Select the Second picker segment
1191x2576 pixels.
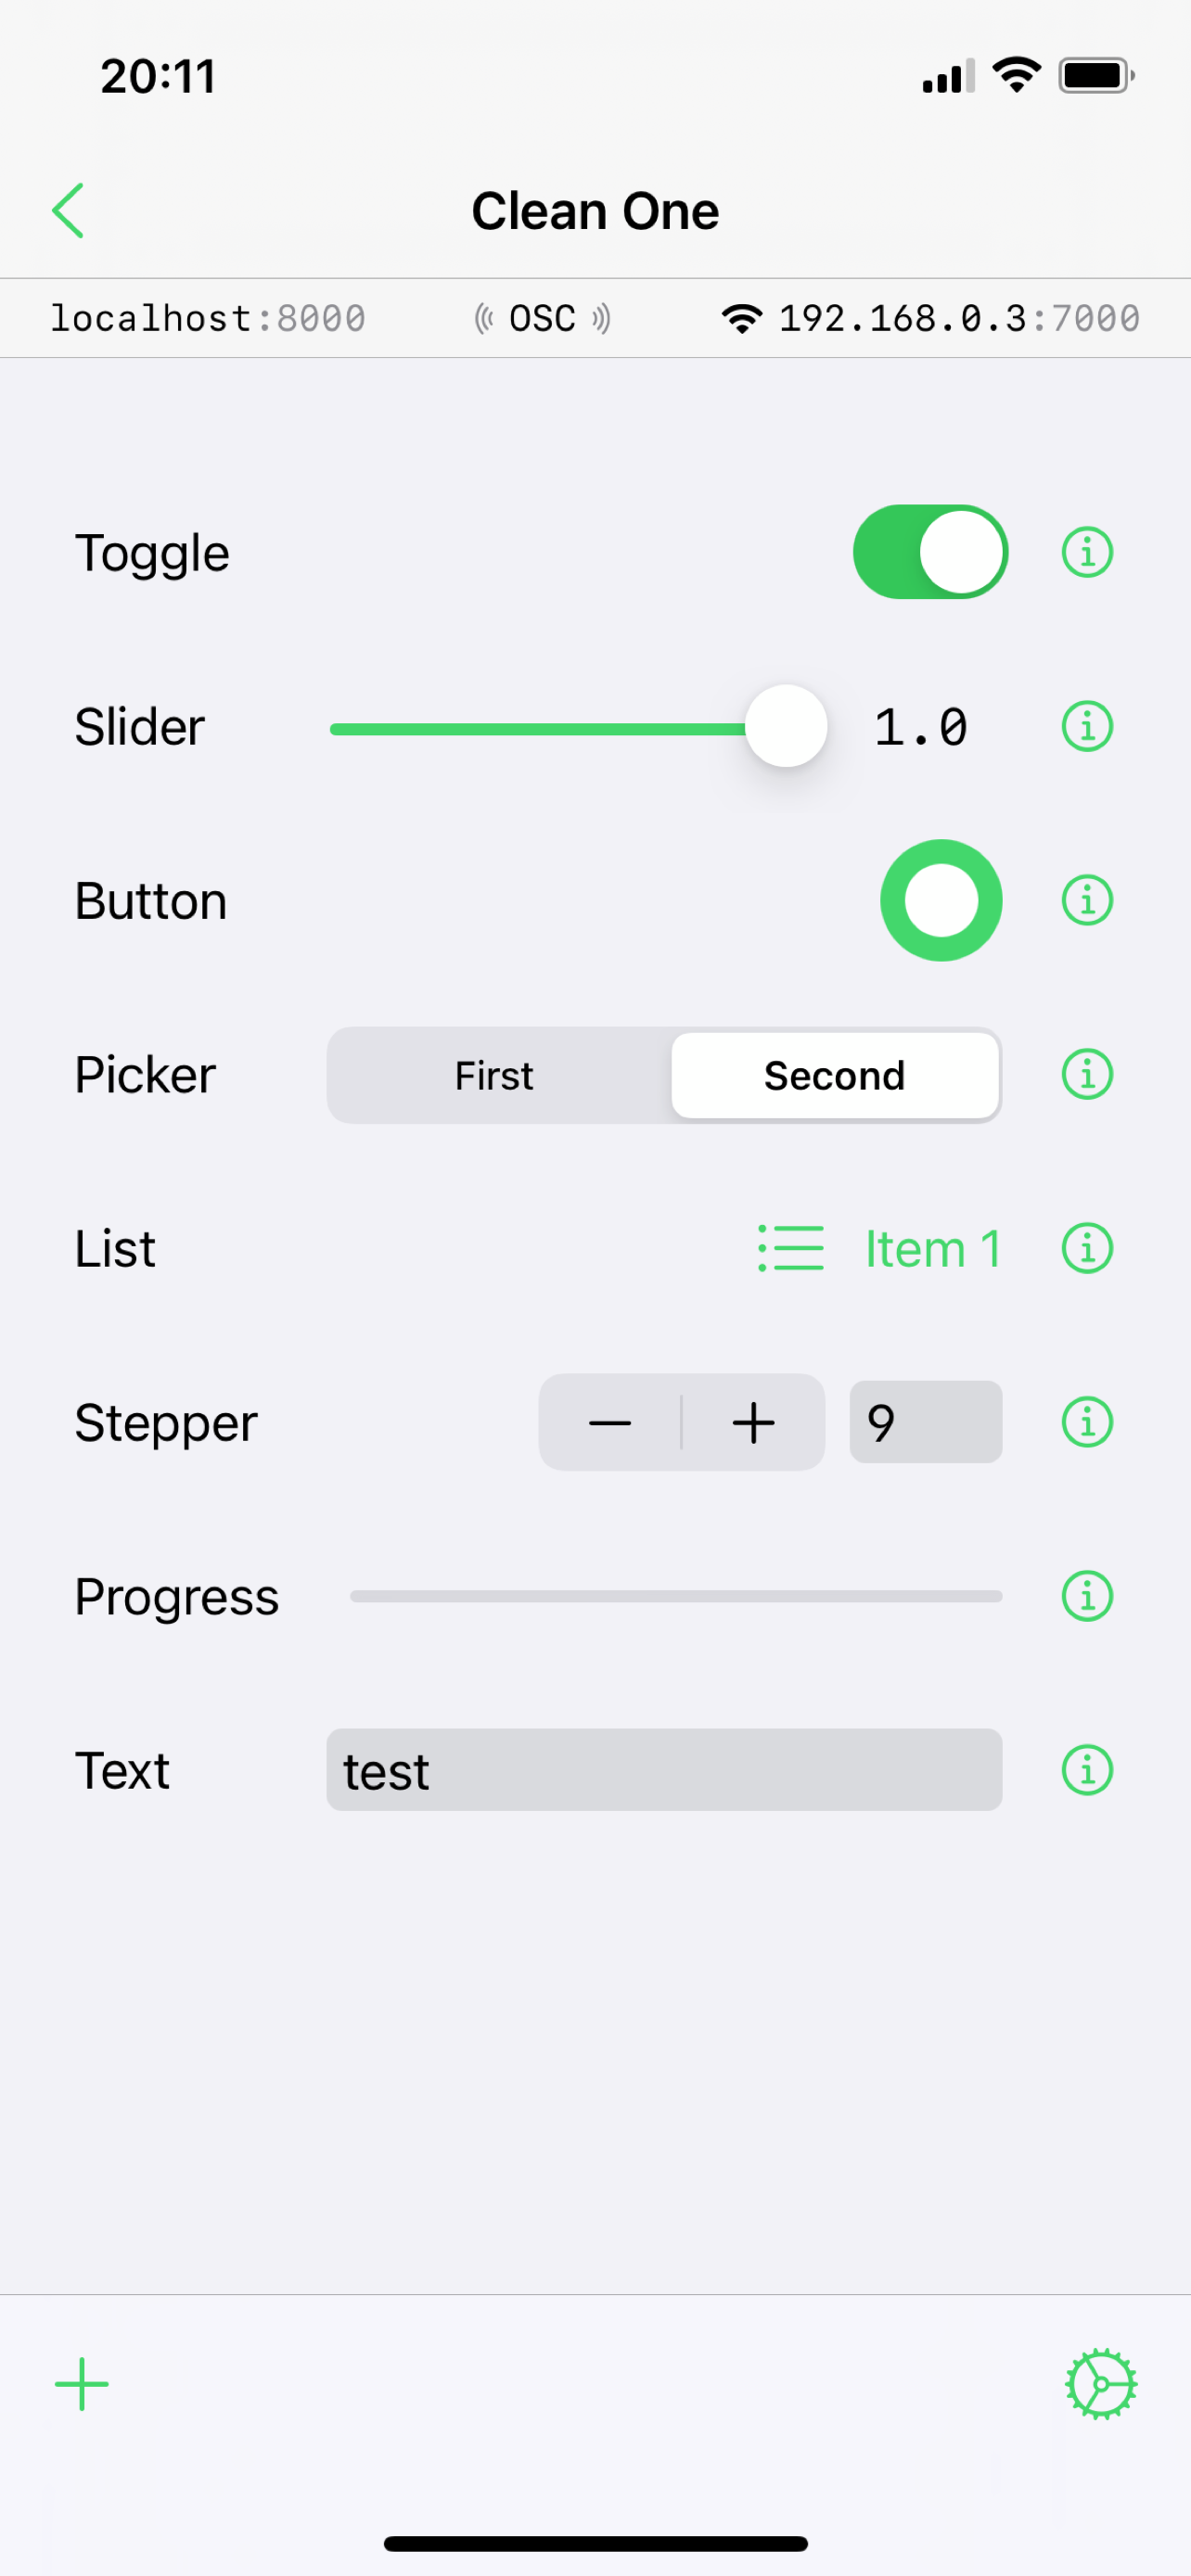coord(835,1076)
